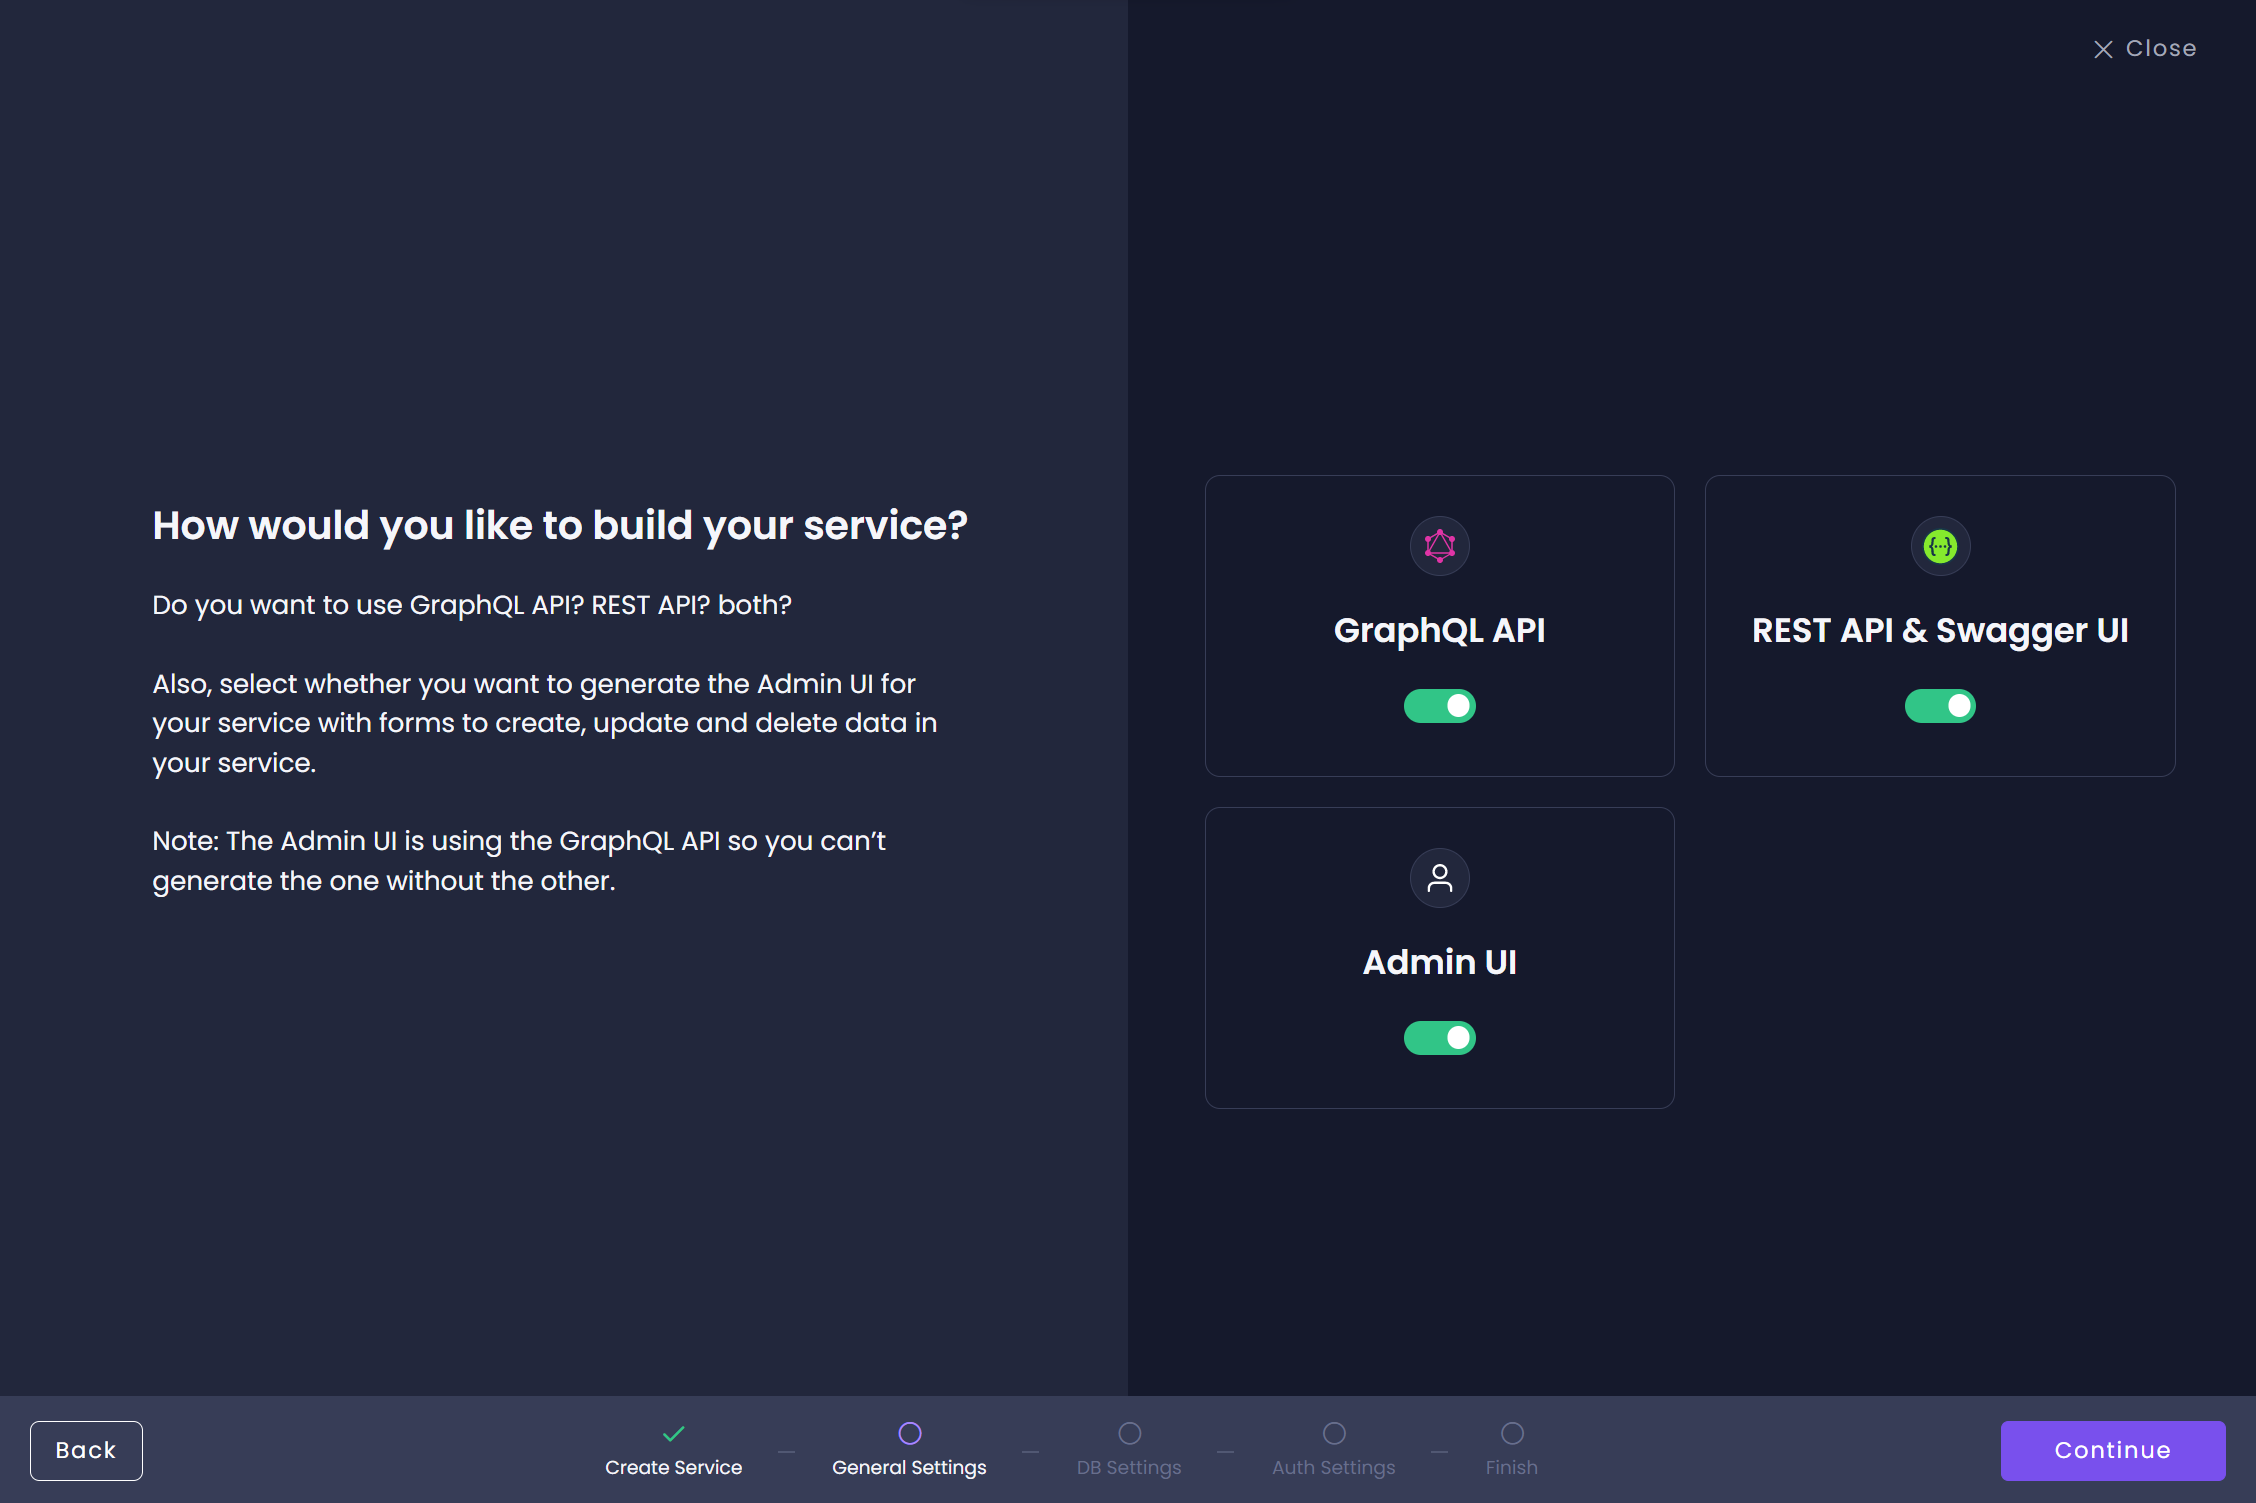Click the REST API Swagger UI icon
The image size is (2256, 1503).
tap(1939, 547)
